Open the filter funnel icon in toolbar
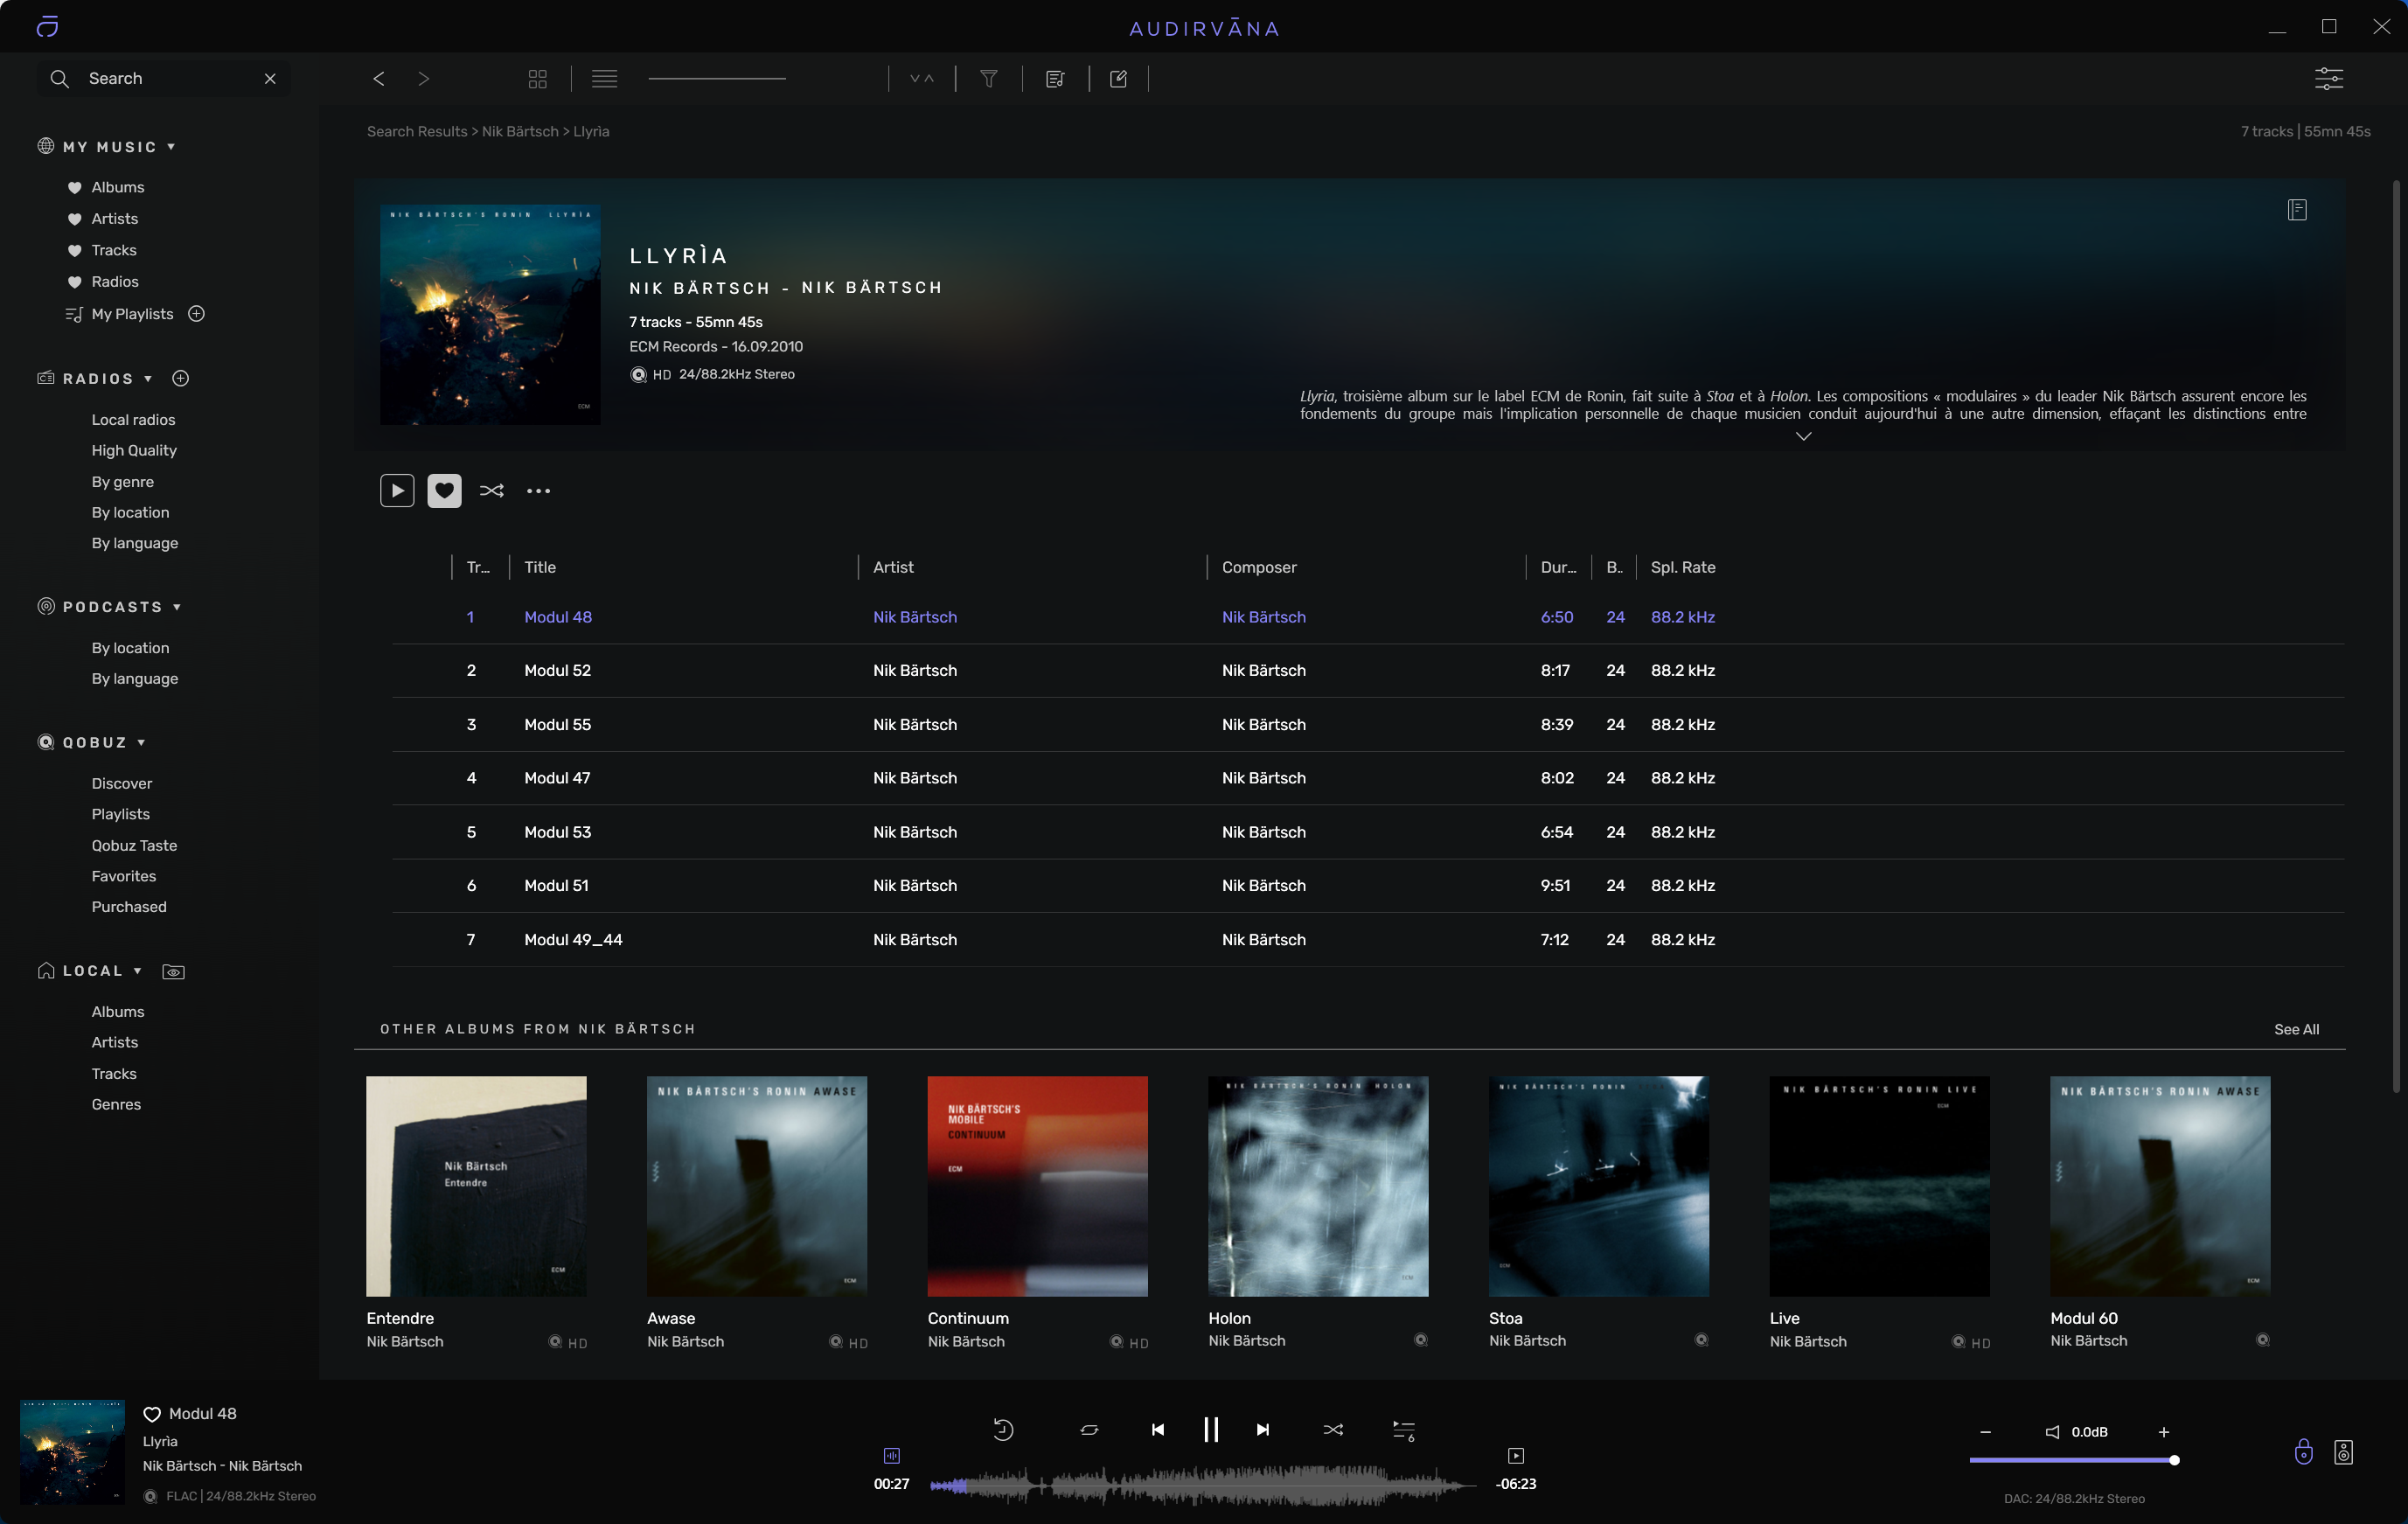 pos(988,79)
